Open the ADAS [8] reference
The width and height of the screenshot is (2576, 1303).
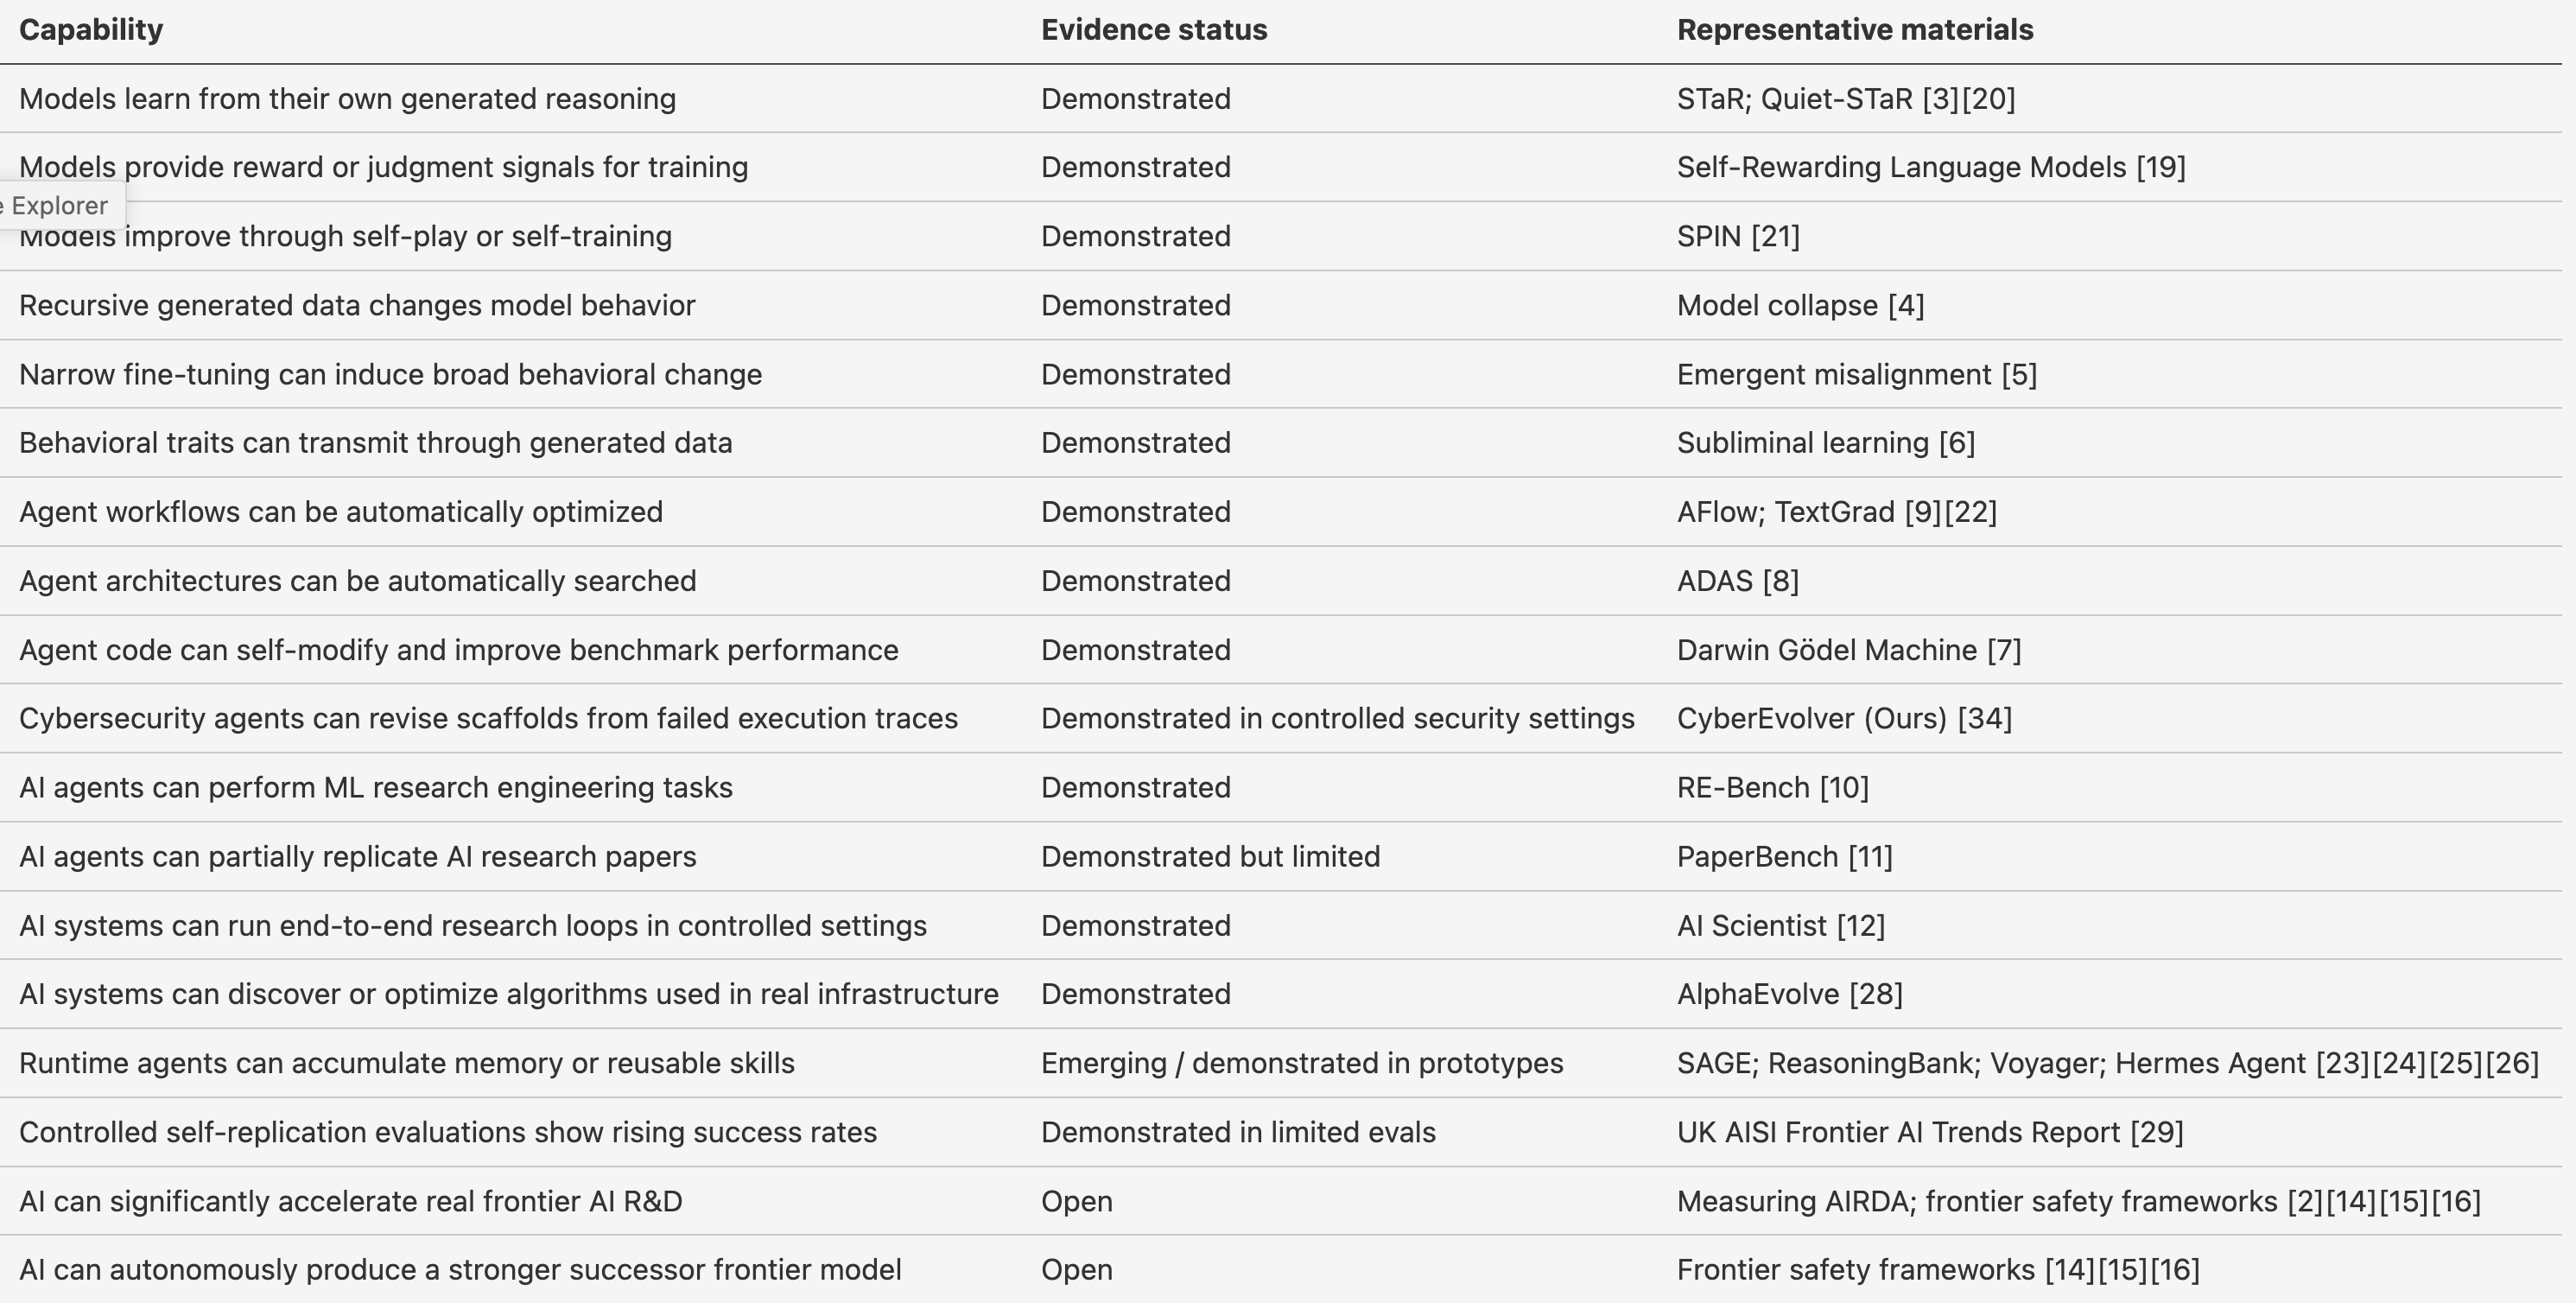(x=1738, y=581)
